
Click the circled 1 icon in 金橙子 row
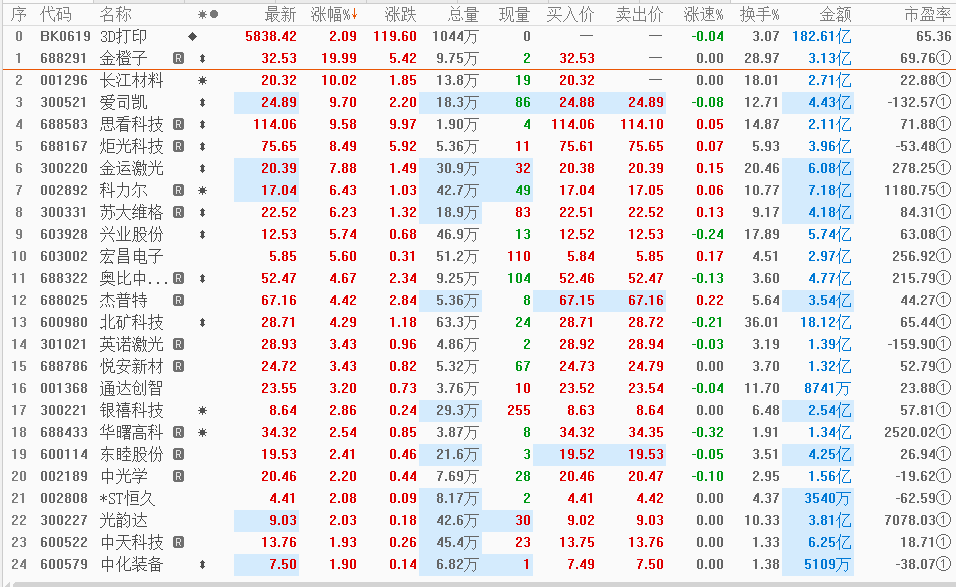click(x=944, y=58)
